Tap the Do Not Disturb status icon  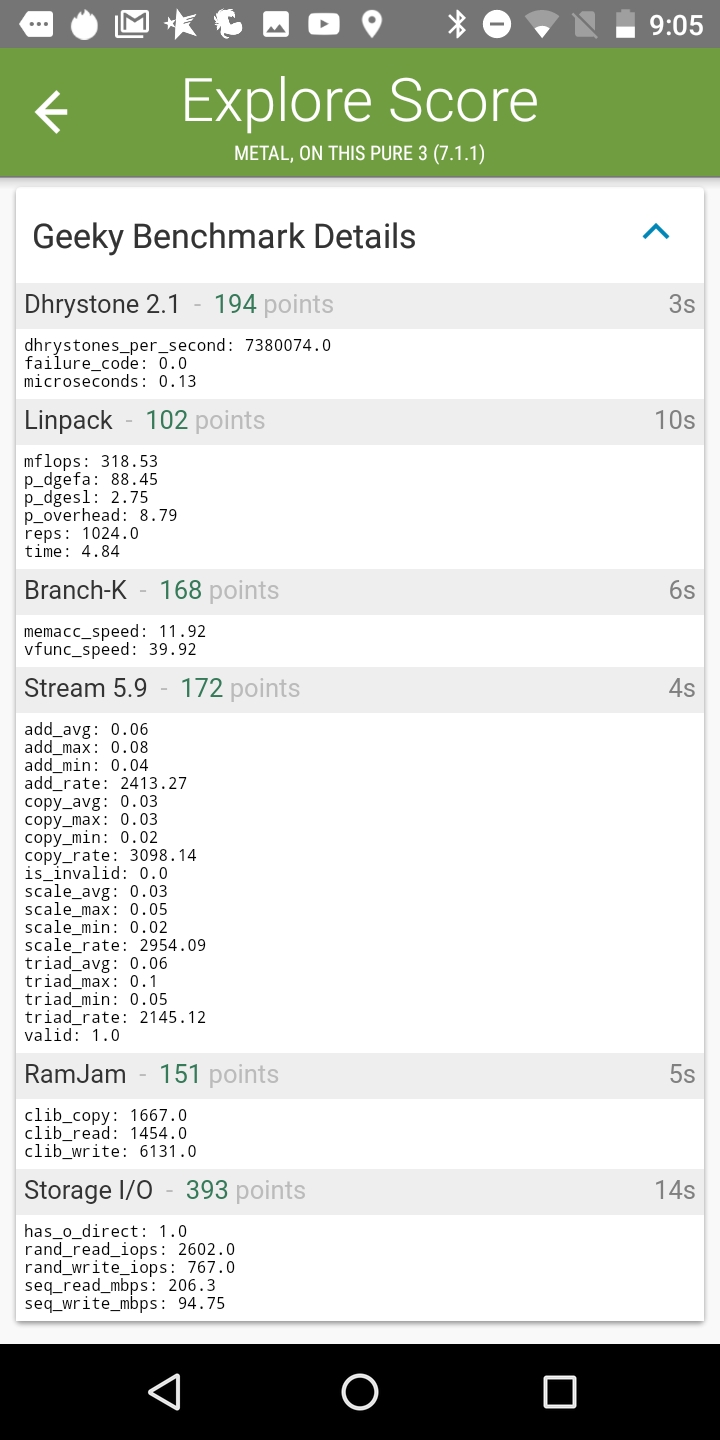[497, 24]
